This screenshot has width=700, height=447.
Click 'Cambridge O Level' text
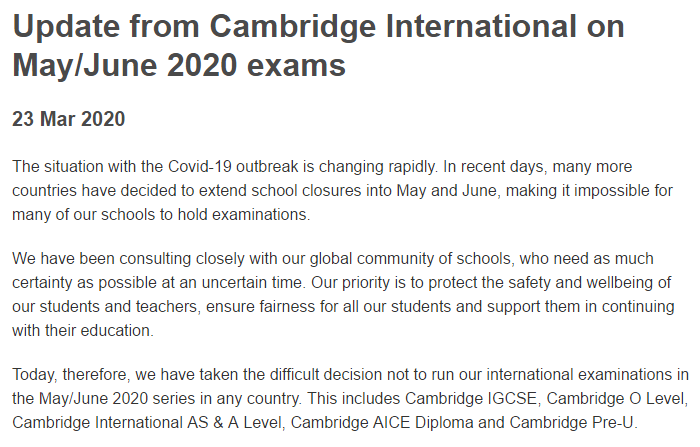616,398
